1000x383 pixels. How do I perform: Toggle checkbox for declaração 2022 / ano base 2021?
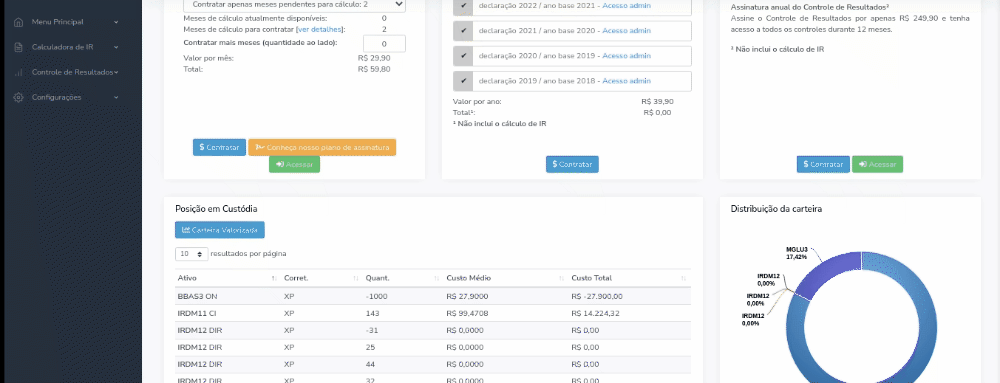(463, 6)
